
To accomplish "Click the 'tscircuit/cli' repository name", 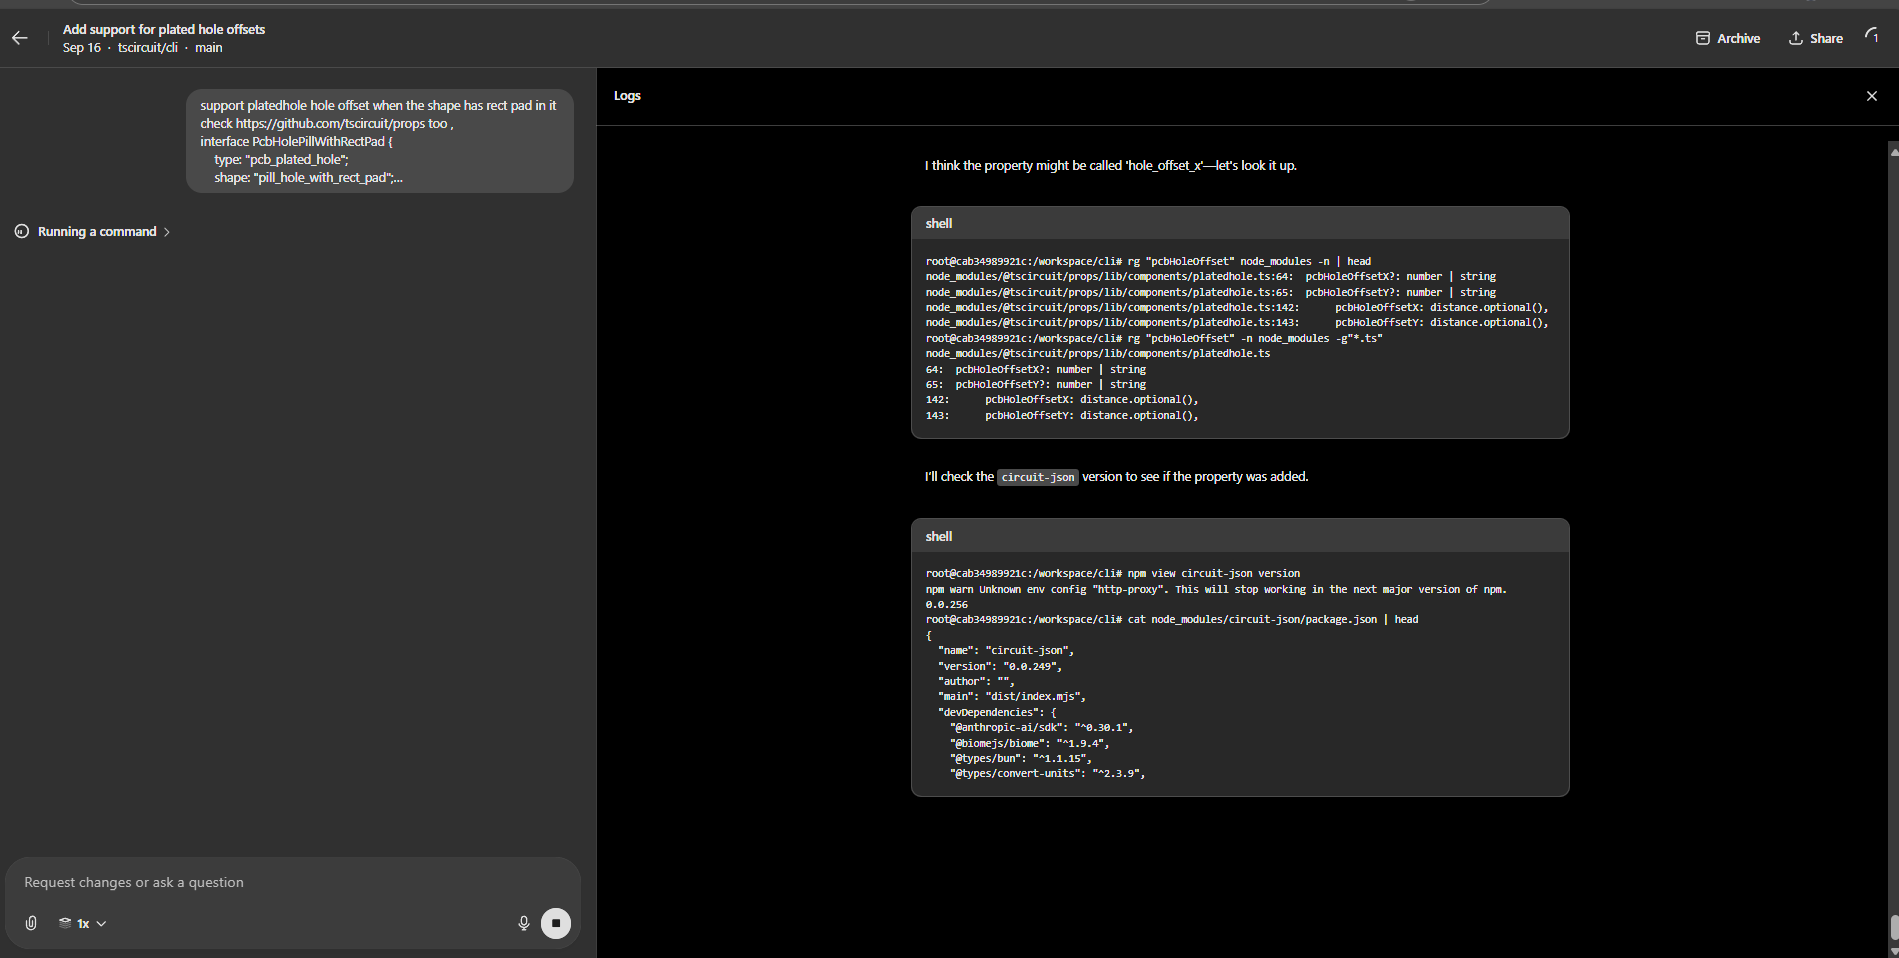I will [147, 47].
